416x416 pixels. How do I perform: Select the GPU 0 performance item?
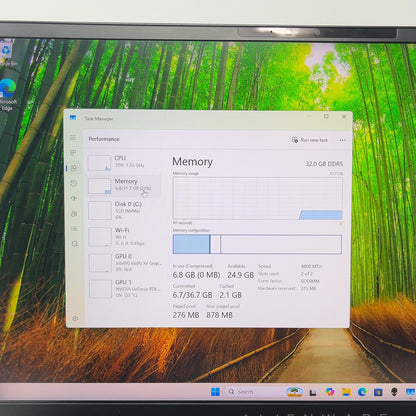[124, 263]
